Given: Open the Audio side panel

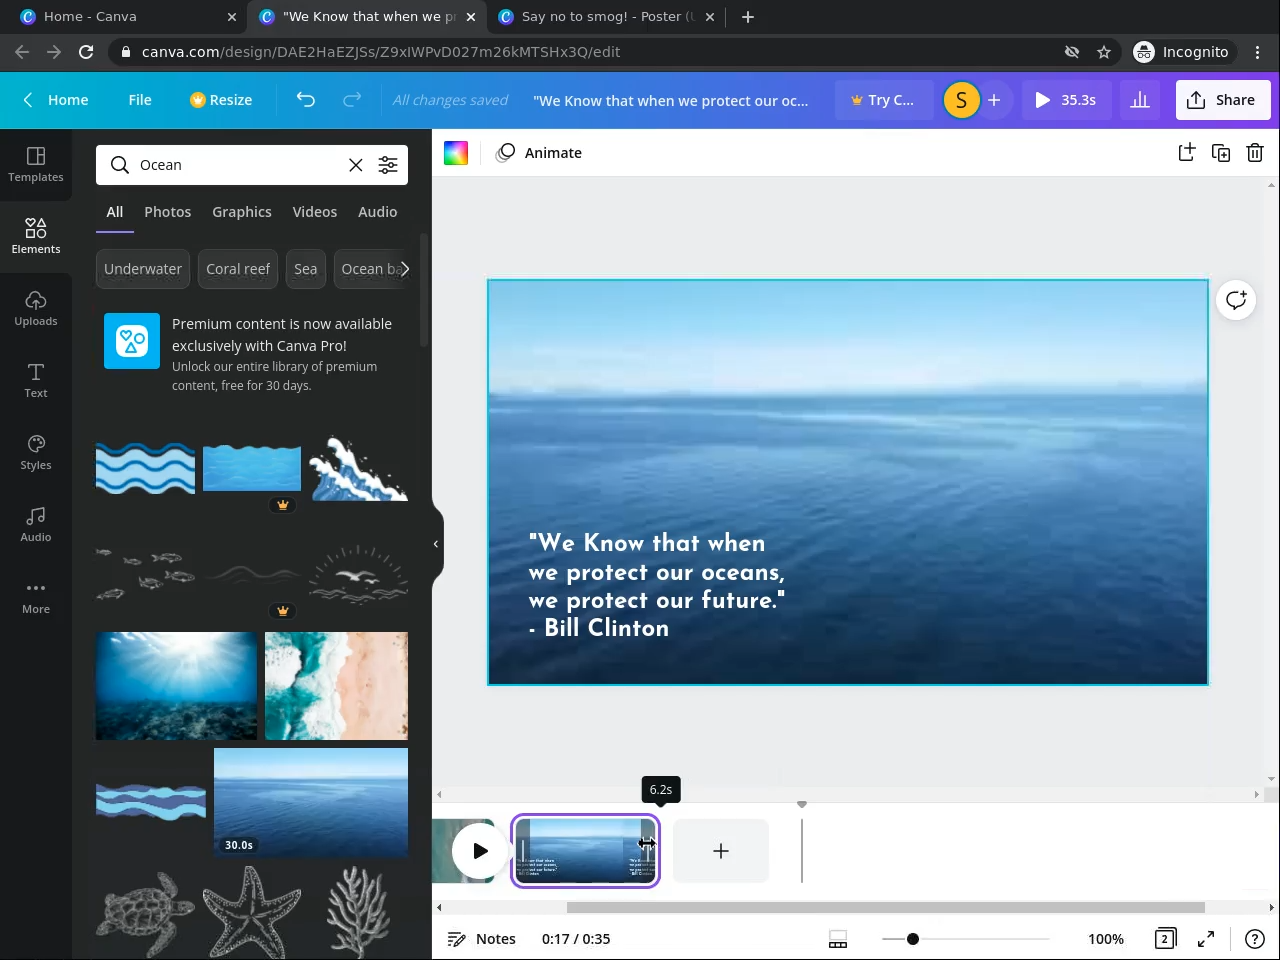Looking at the screenshot, I should [x=36, y=525].
